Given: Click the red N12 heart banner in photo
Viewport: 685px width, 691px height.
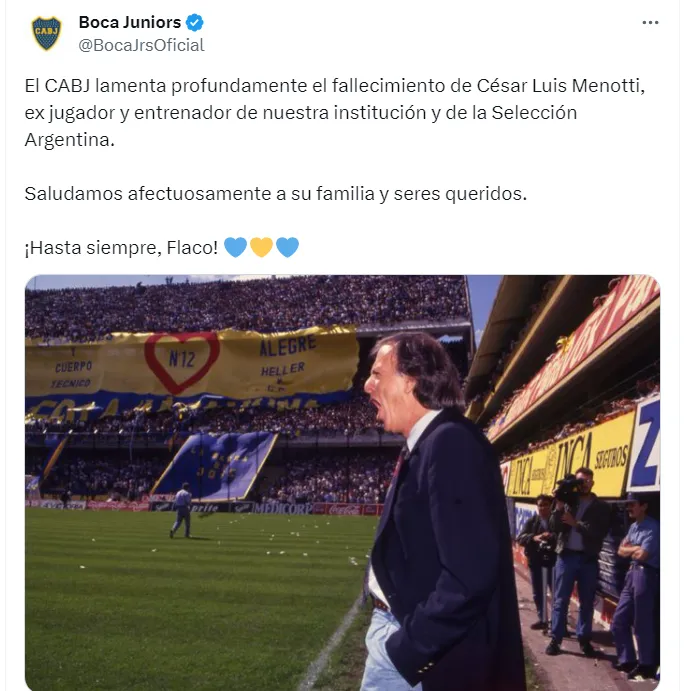Looking at the screenshot, I should pos(182,362).
